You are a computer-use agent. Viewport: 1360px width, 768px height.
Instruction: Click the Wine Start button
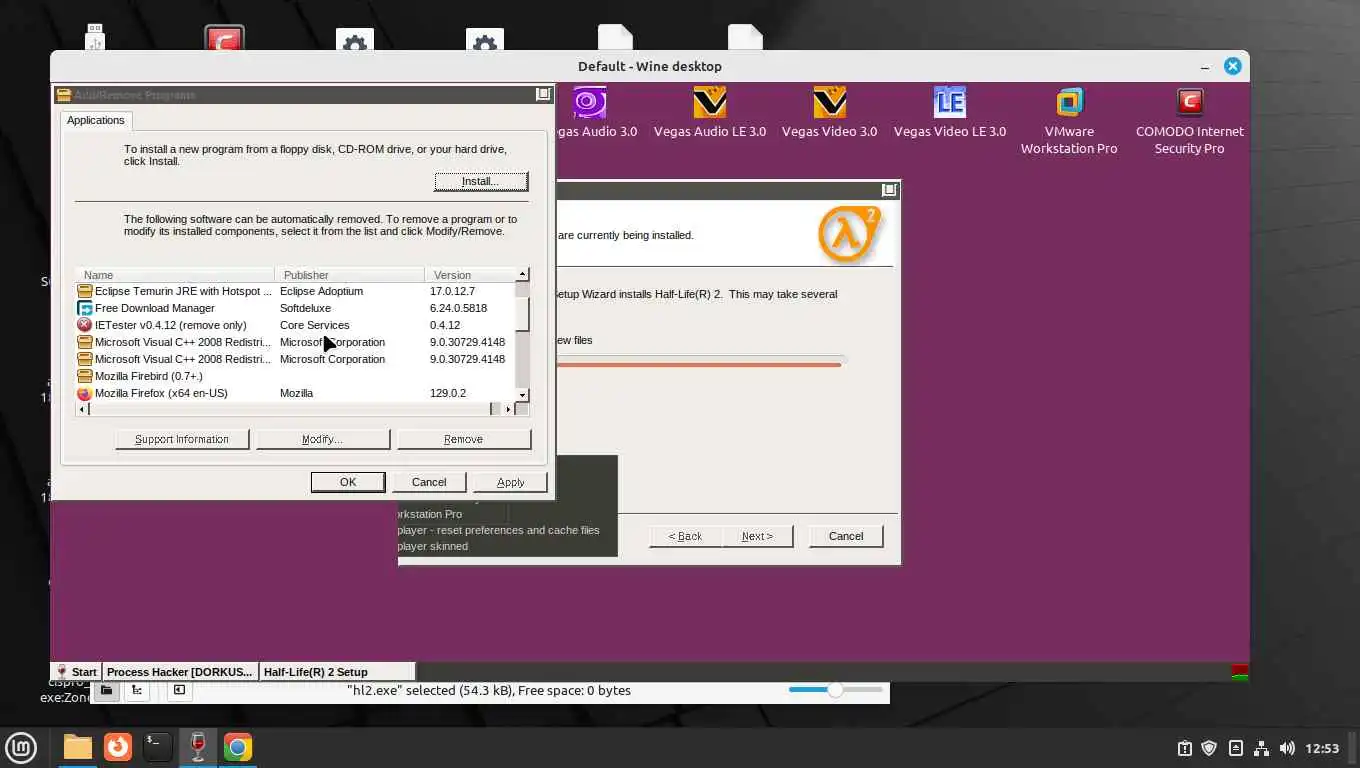(x=76, y=672)
